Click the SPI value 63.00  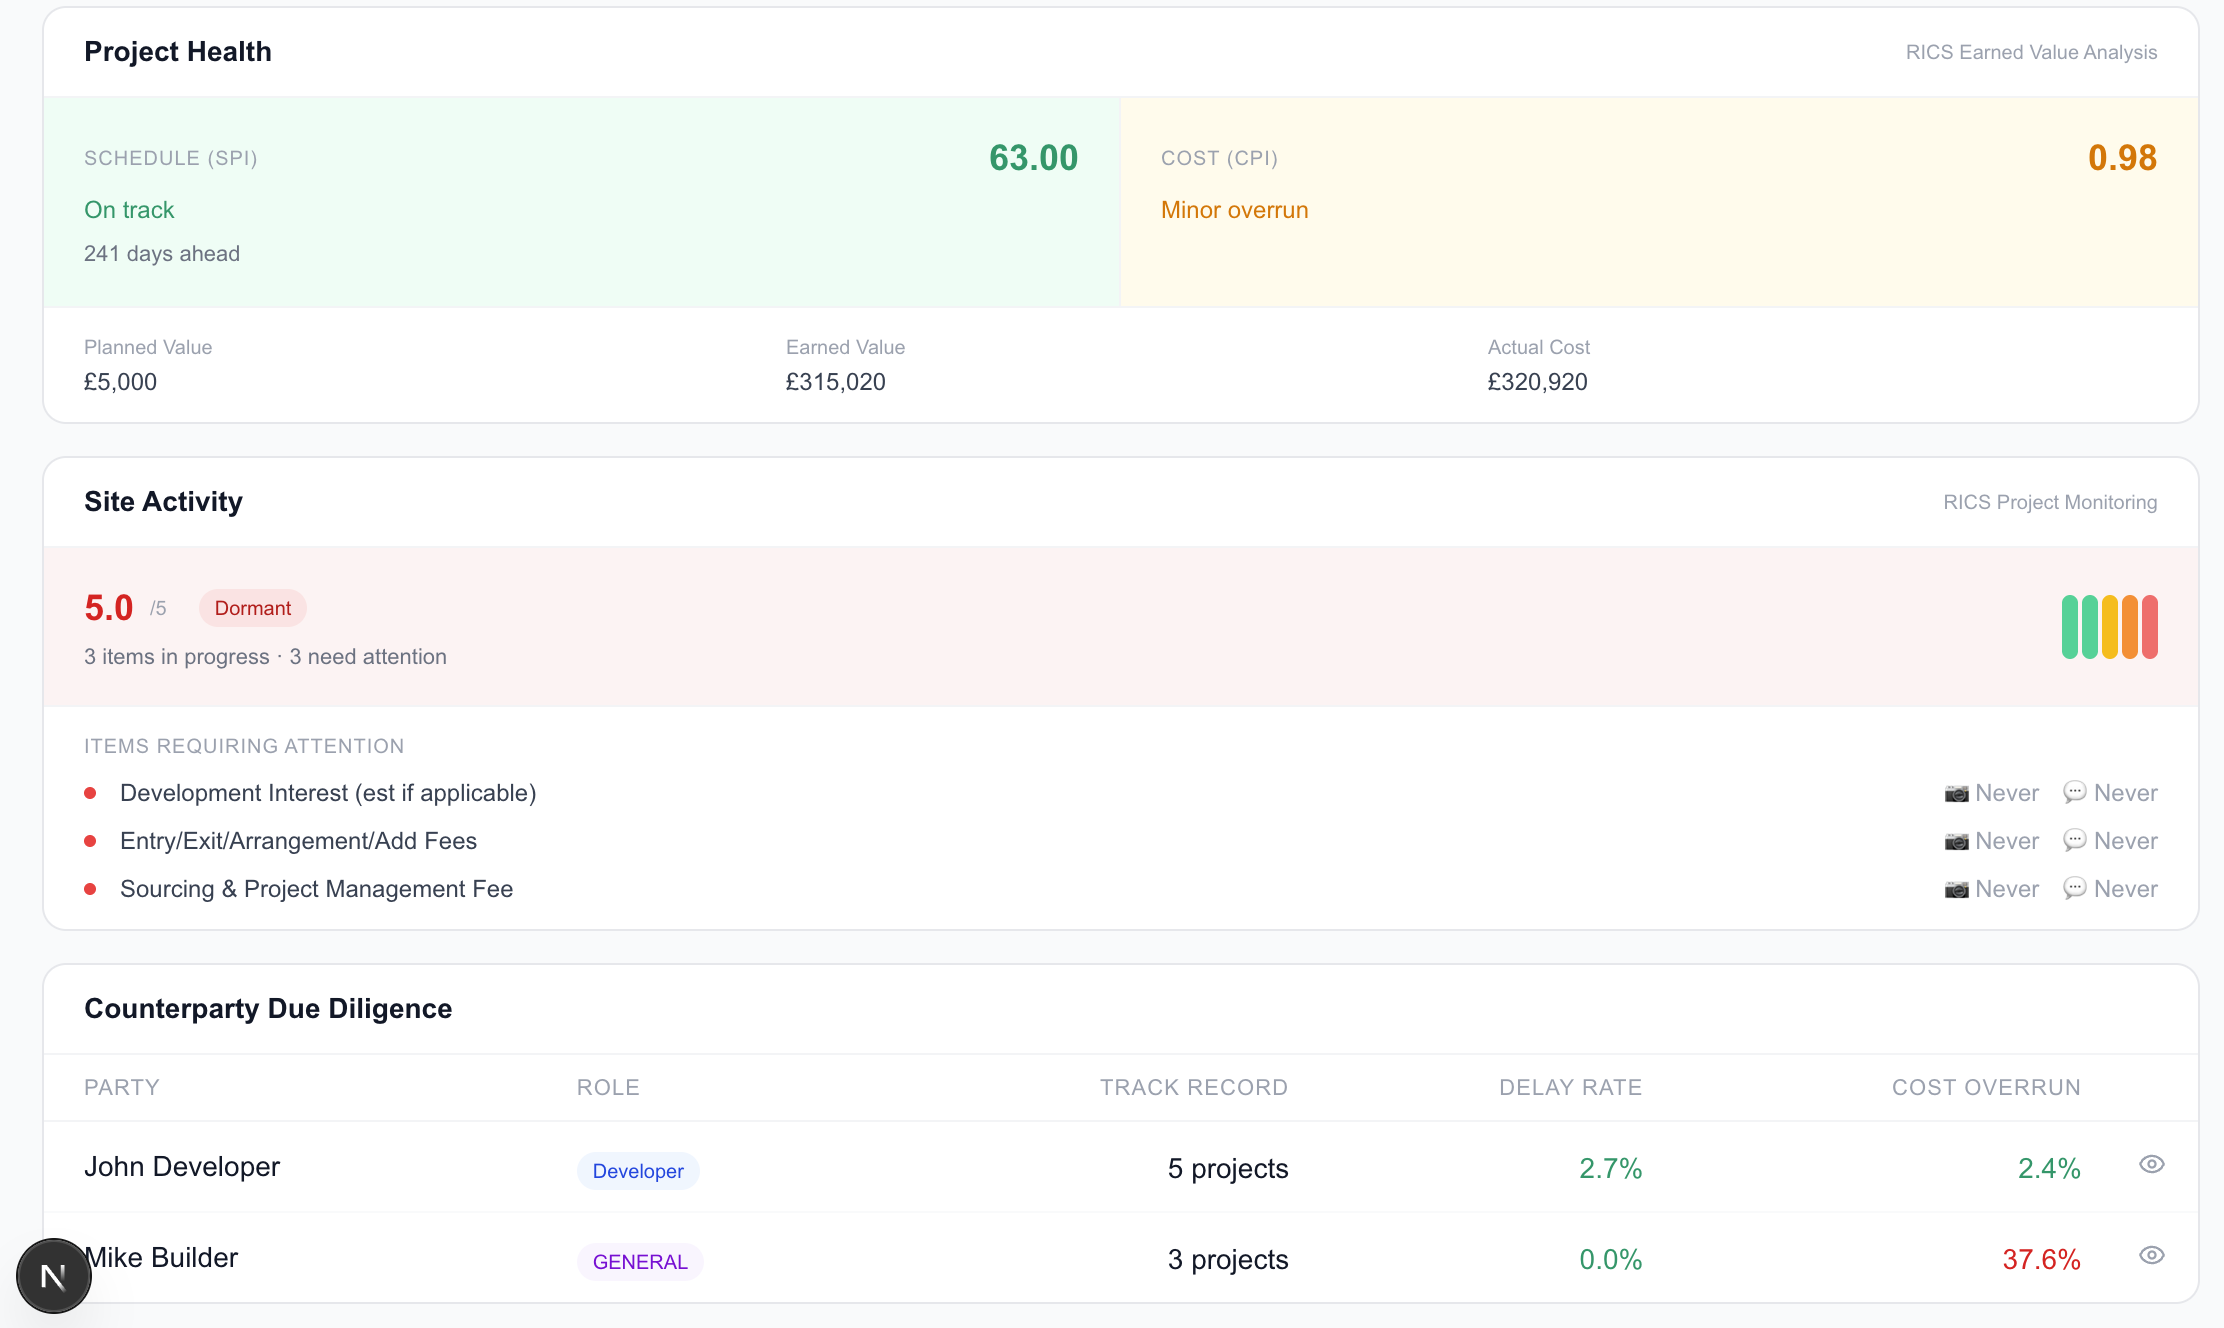[1032, 157]
